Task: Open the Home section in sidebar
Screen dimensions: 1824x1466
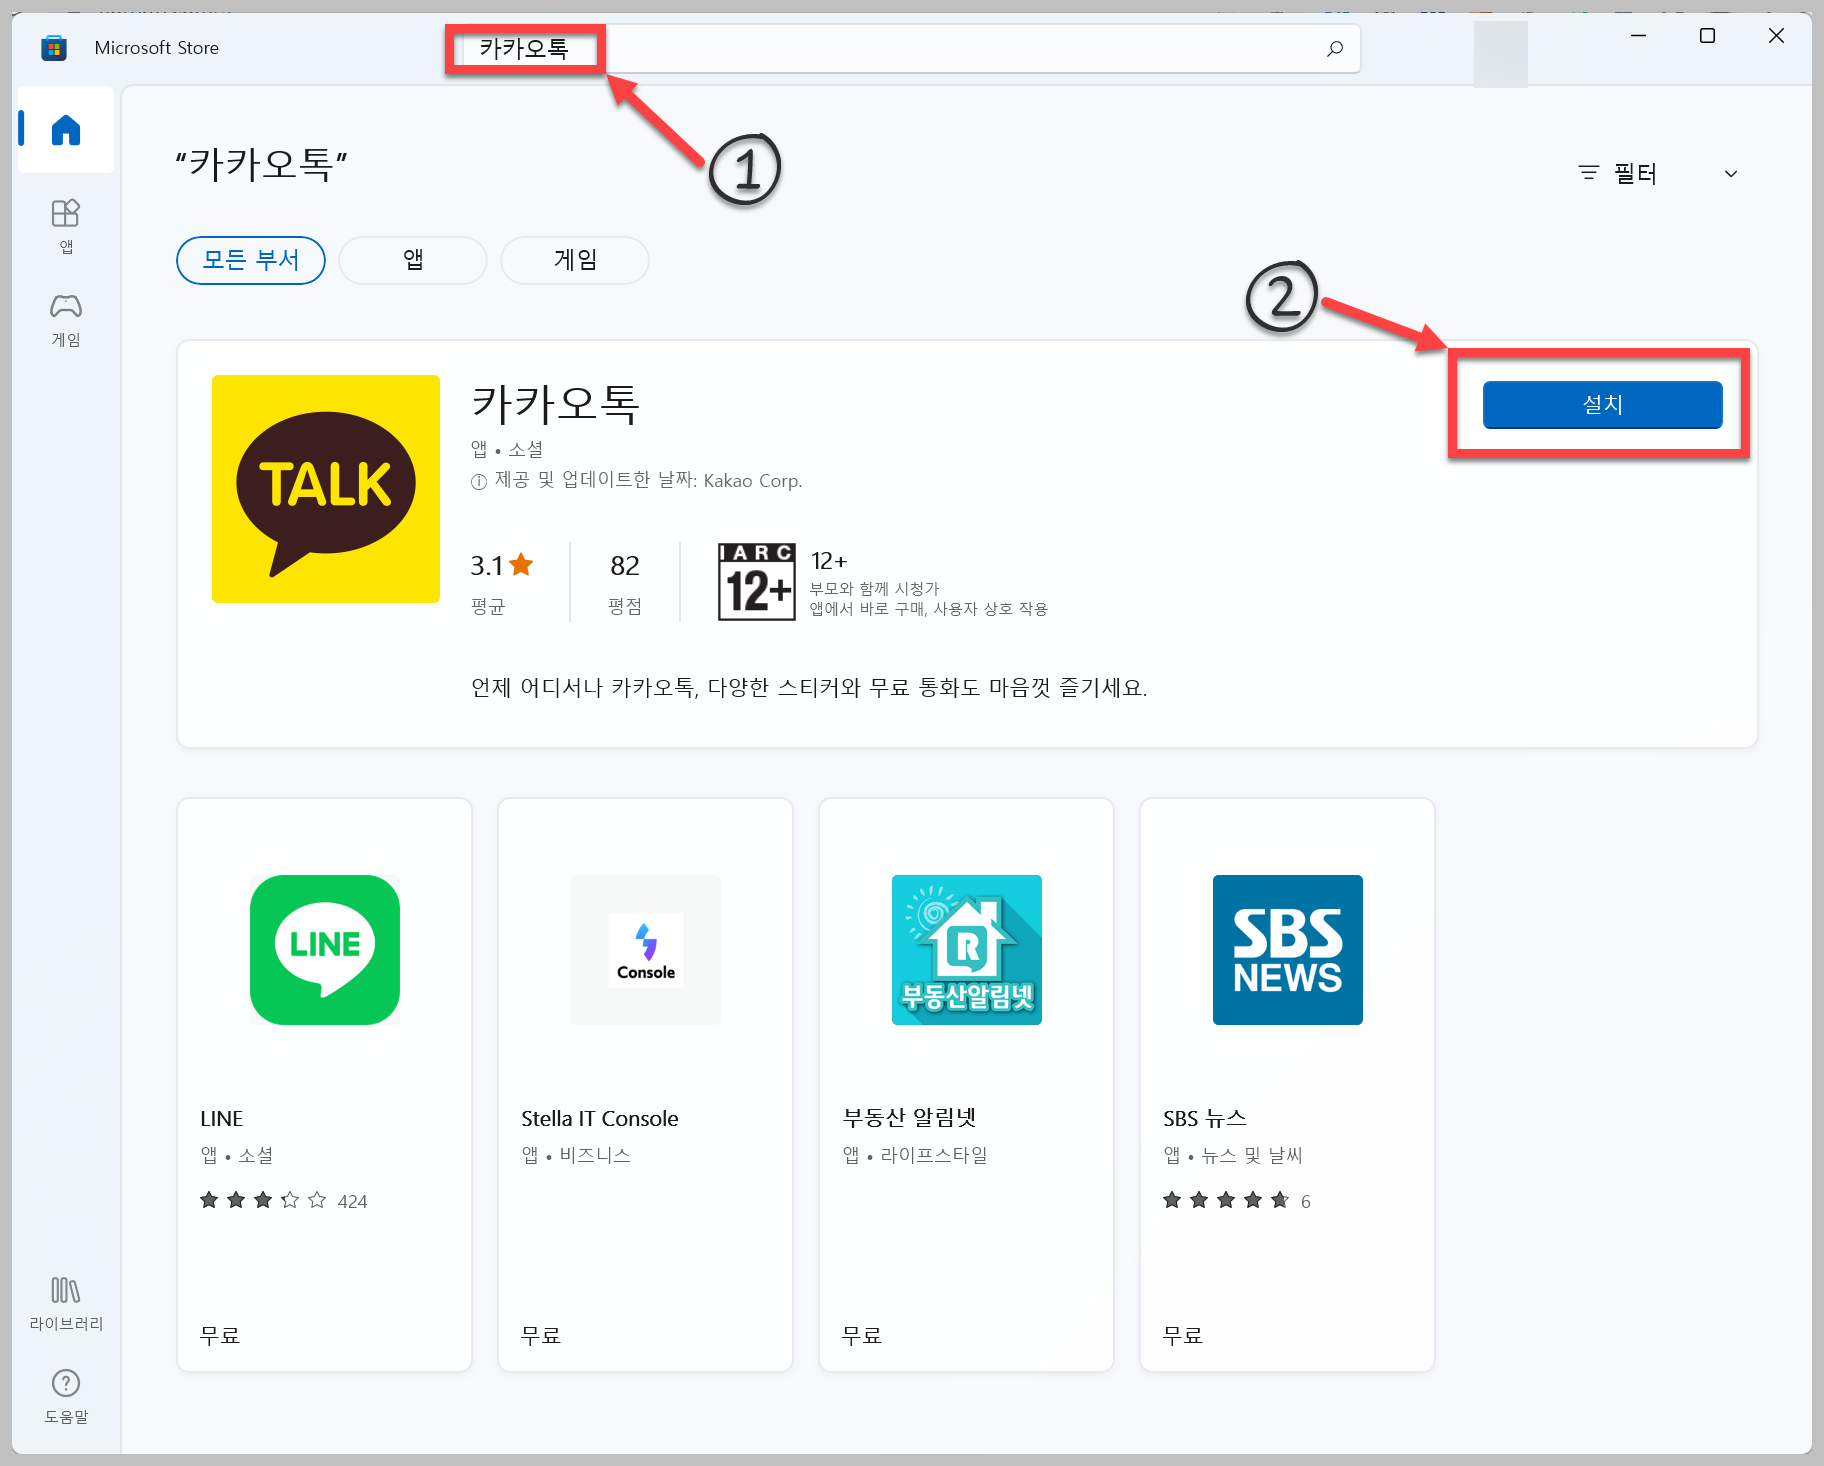Action: pyautogui.click(x=66, y=130)
